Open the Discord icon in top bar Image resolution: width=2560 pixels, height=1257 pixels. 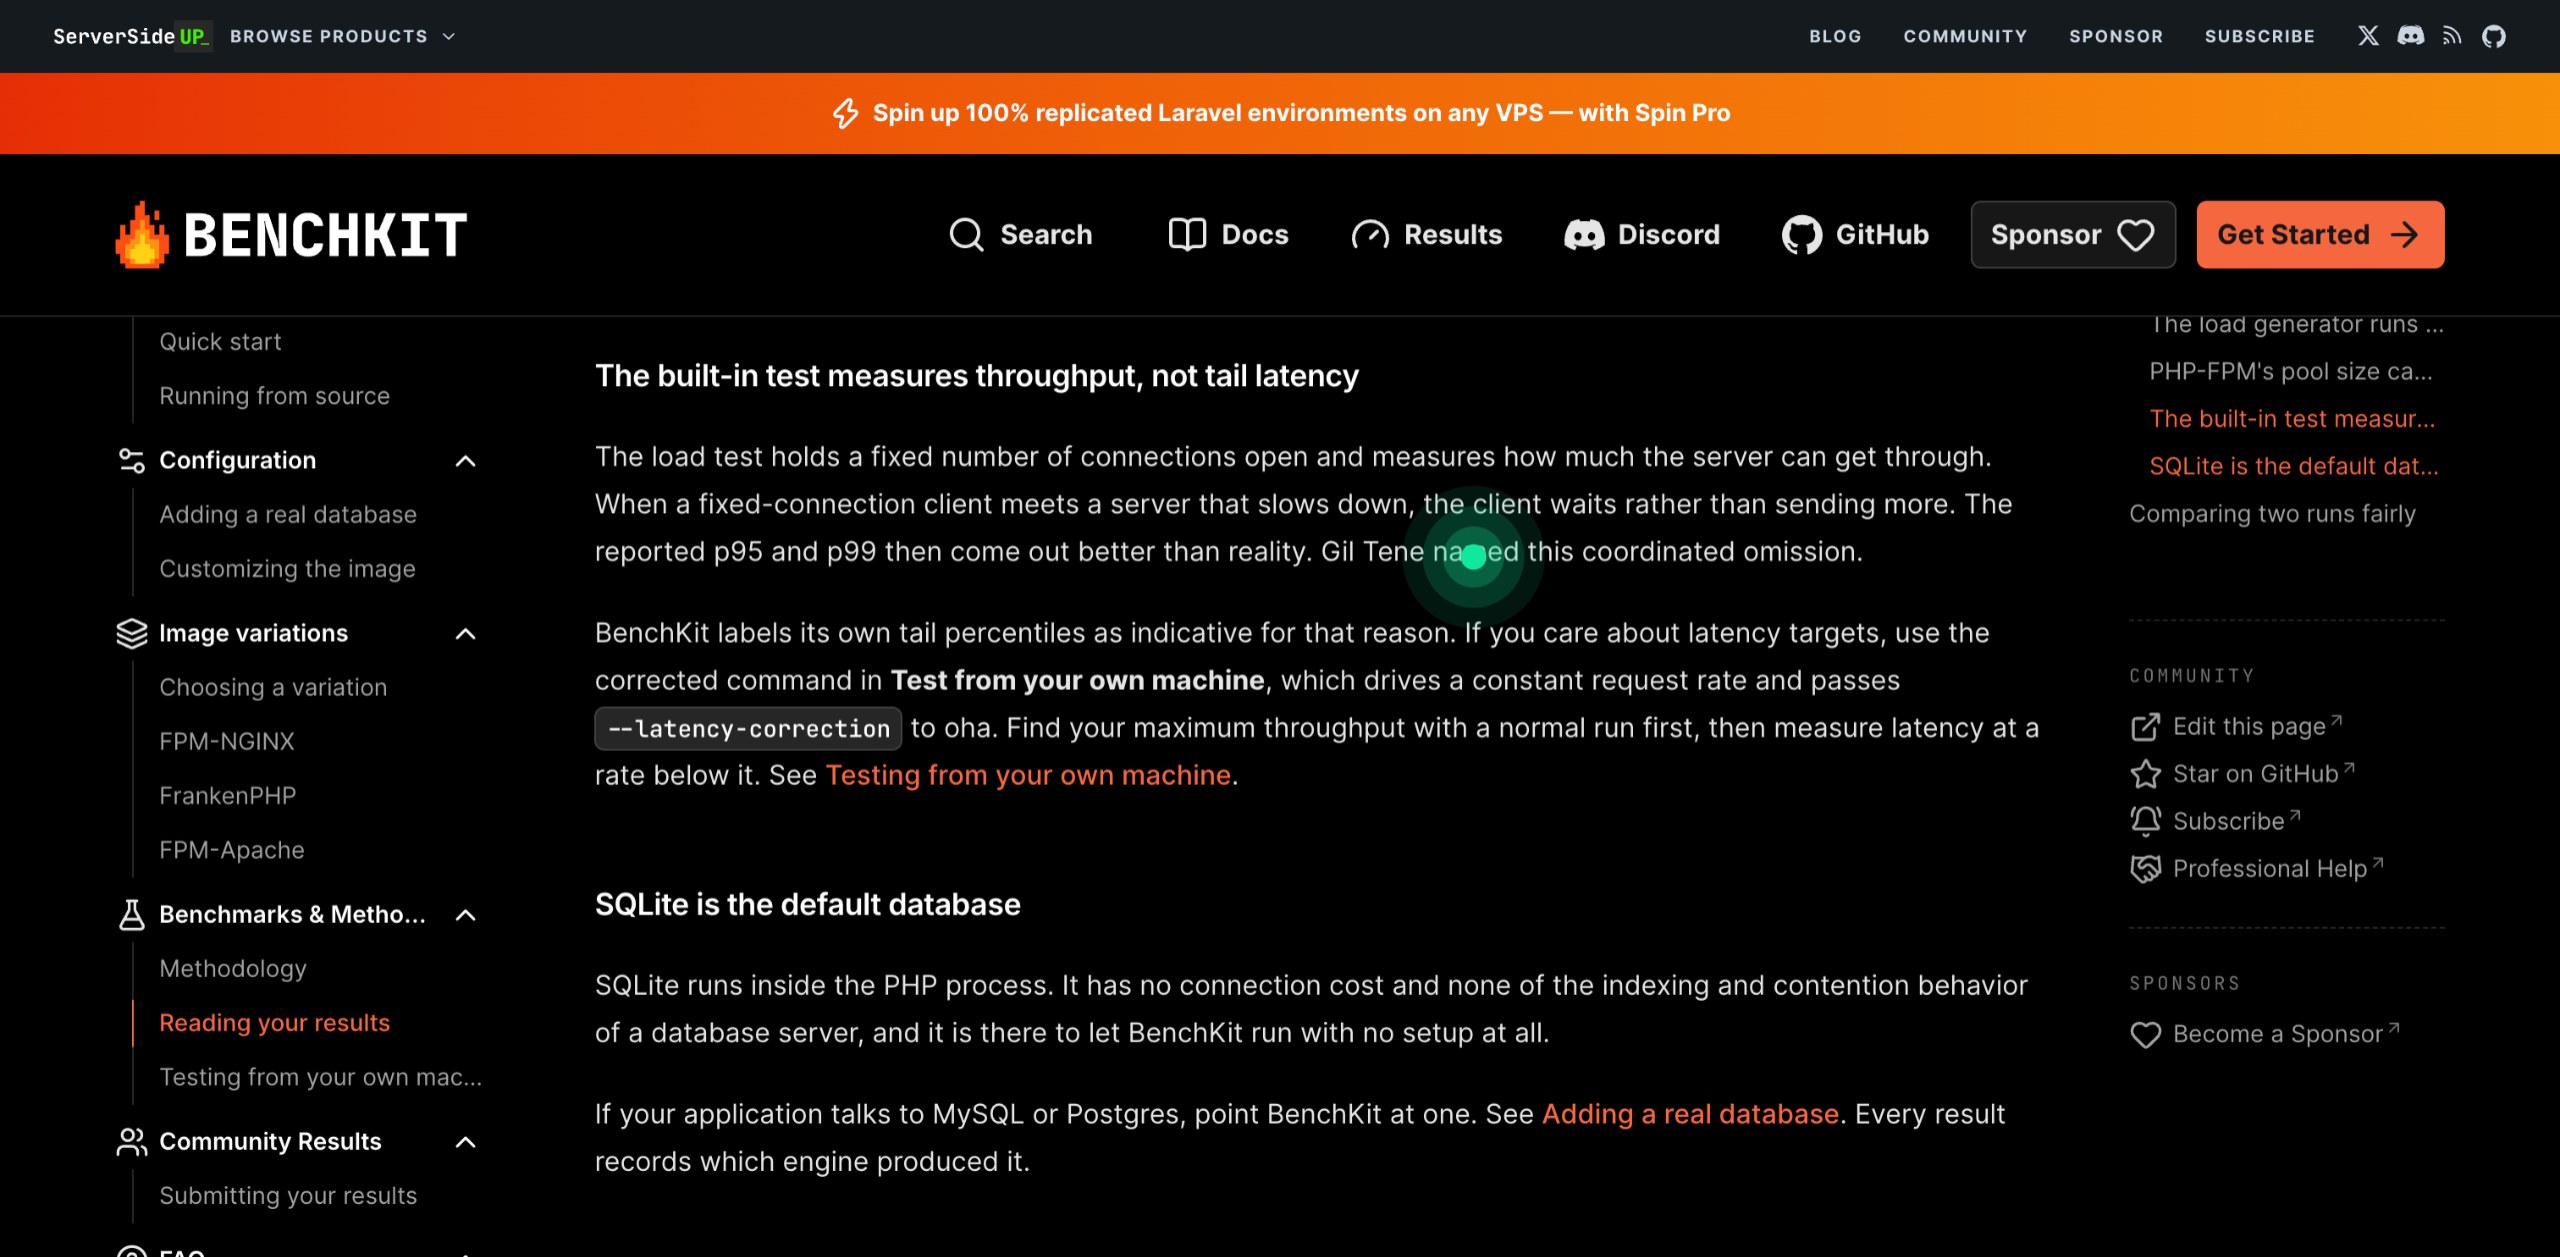[2411, 36]
